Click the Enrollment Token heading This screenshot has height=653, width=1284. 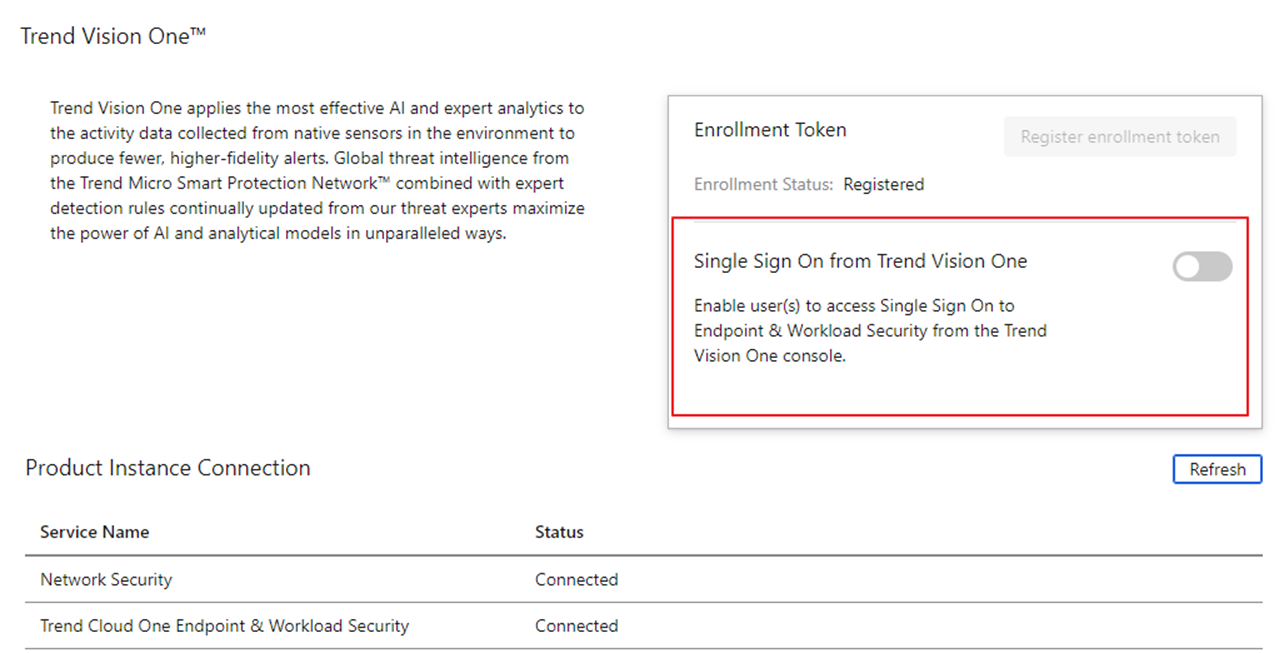tap(770, 130)
